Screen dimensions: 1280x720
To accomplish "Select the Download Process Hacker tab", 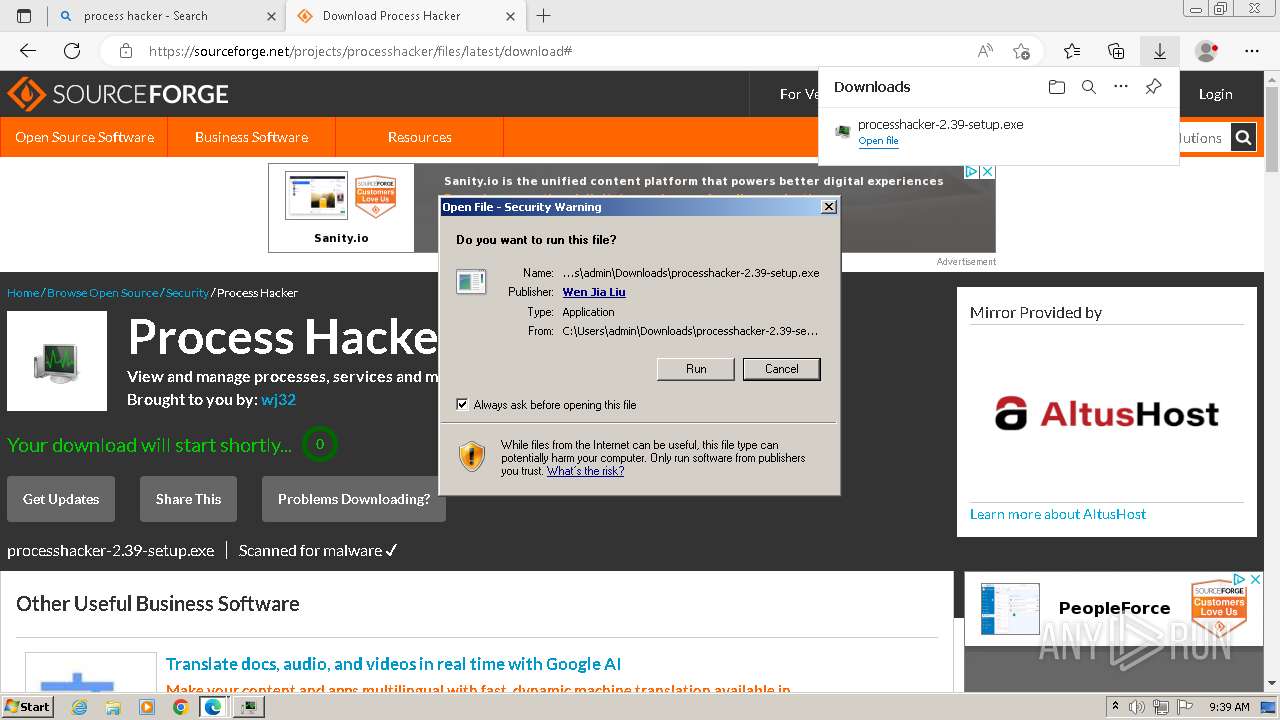I will [406, 16].
